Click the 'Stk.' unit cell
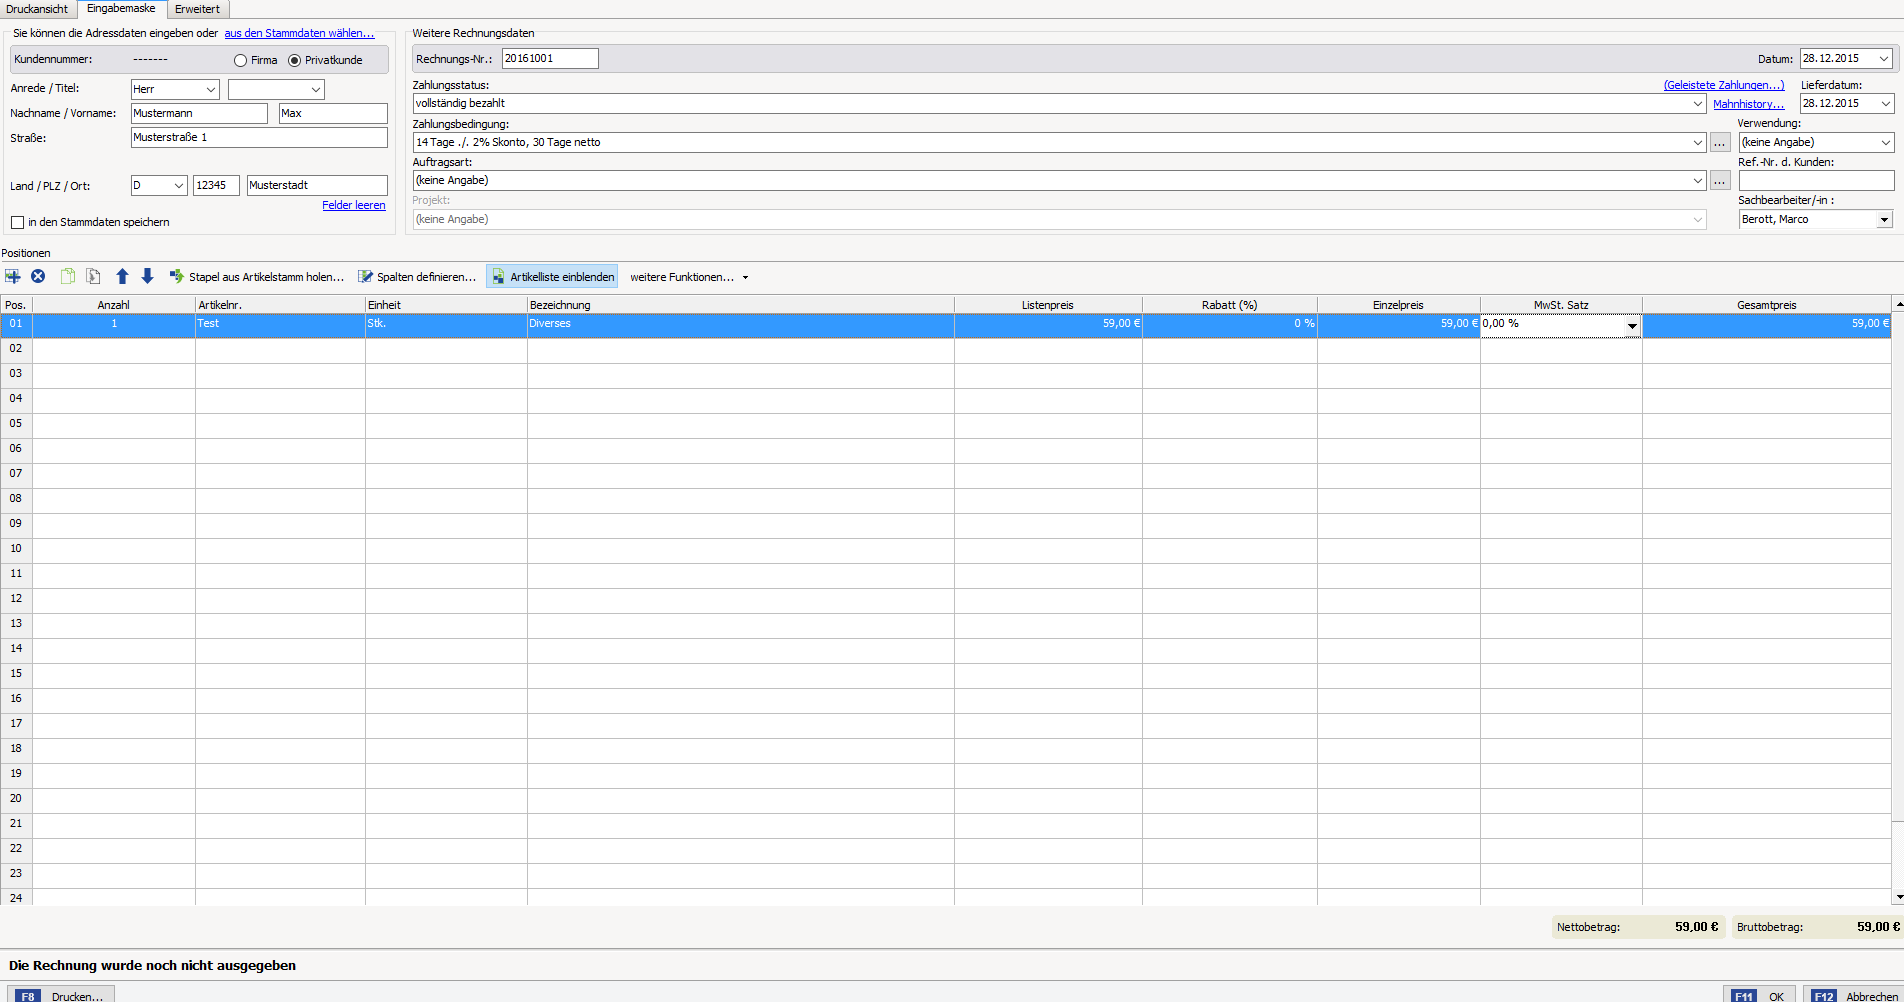The image size is (1904, 1002). [x=446, y=325]
